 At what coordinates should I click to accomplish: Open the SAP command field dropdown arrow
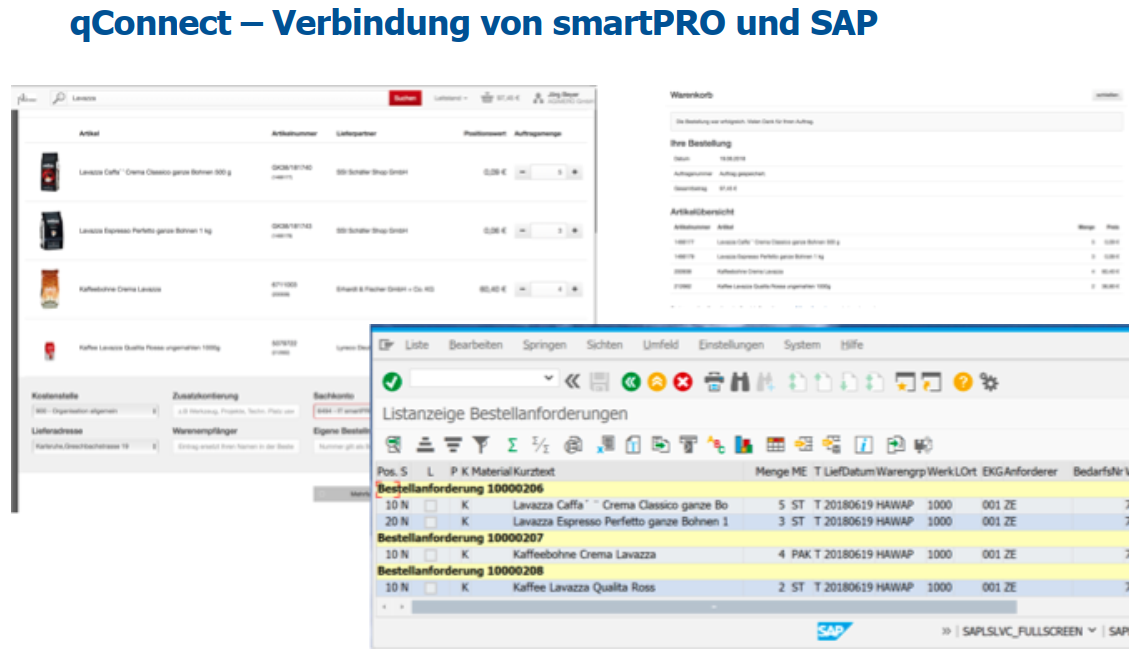tap(549, 378)
